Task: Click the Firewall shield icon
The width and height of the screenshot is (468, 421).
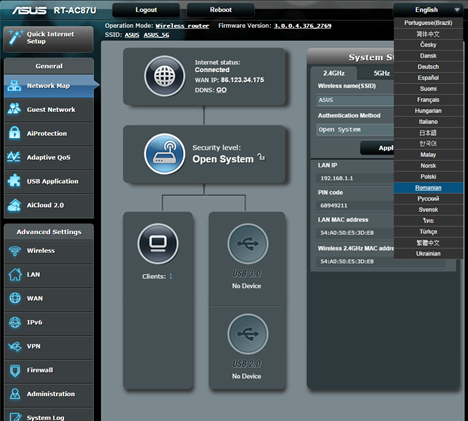Action: point(15,370)
